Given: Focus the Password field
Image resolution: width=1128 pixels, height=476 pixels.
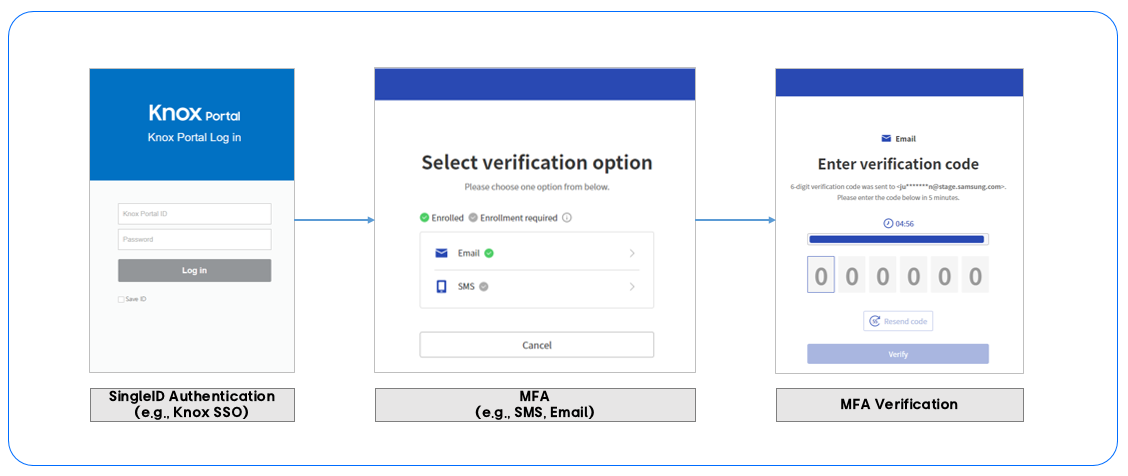Looking at the screenshot, I should pos(194,239).
